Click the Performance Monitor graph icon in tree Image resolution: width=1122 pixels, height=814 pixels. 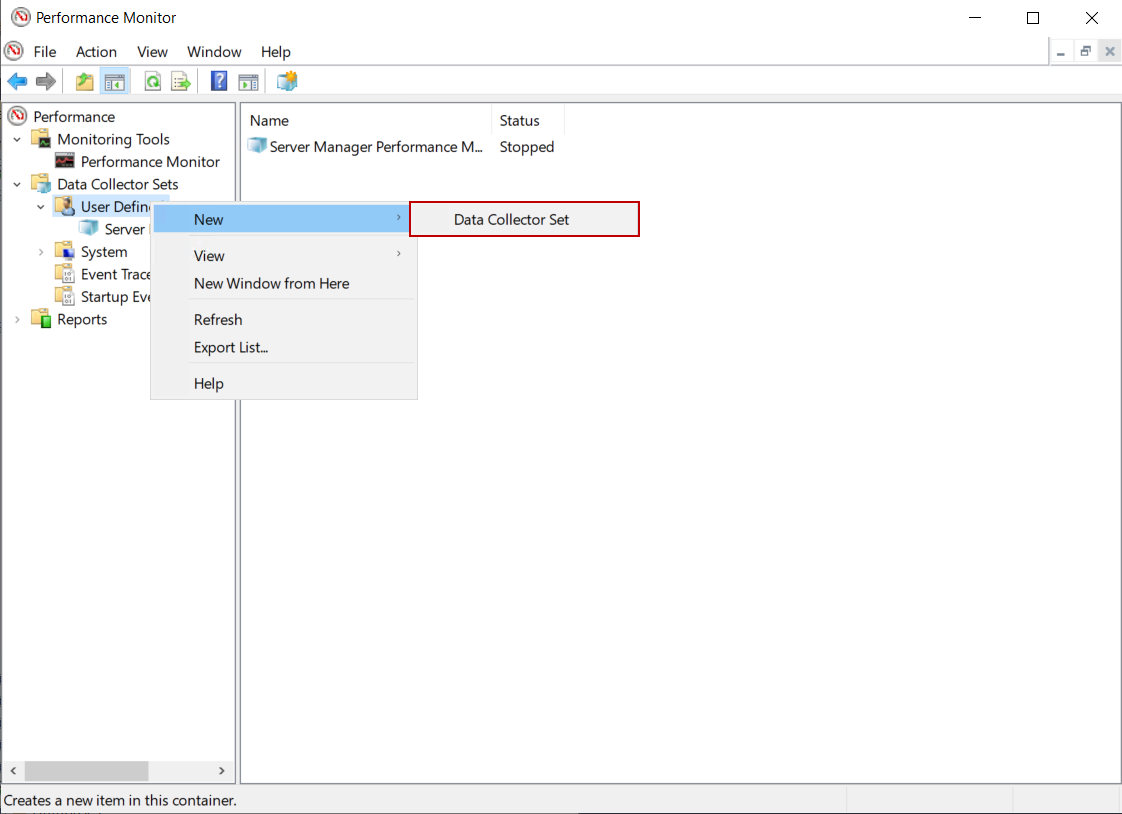click(x=65, y=162)
